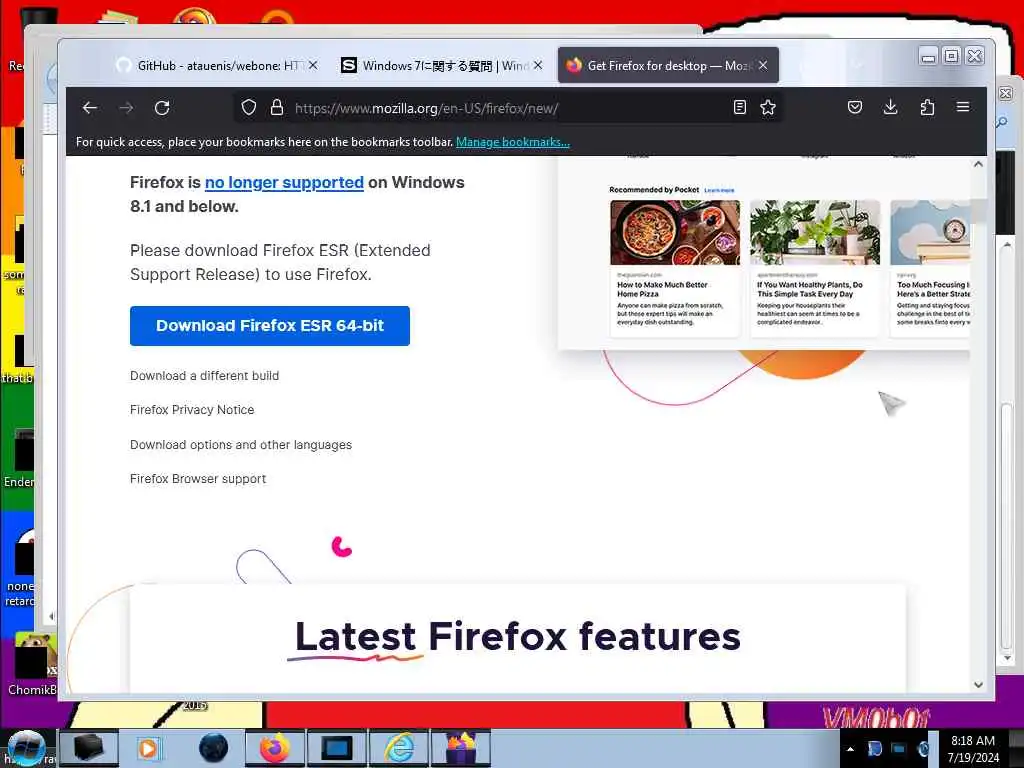Go back to the previous page

90,108
